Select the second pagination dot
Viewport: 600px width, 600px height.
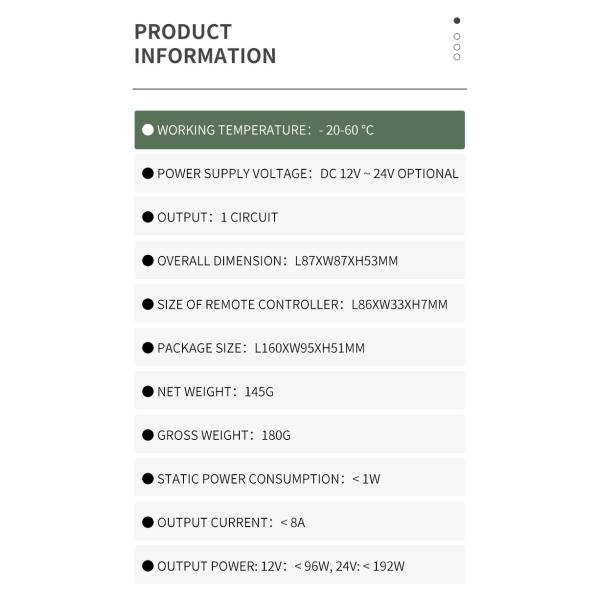[457, 35]
